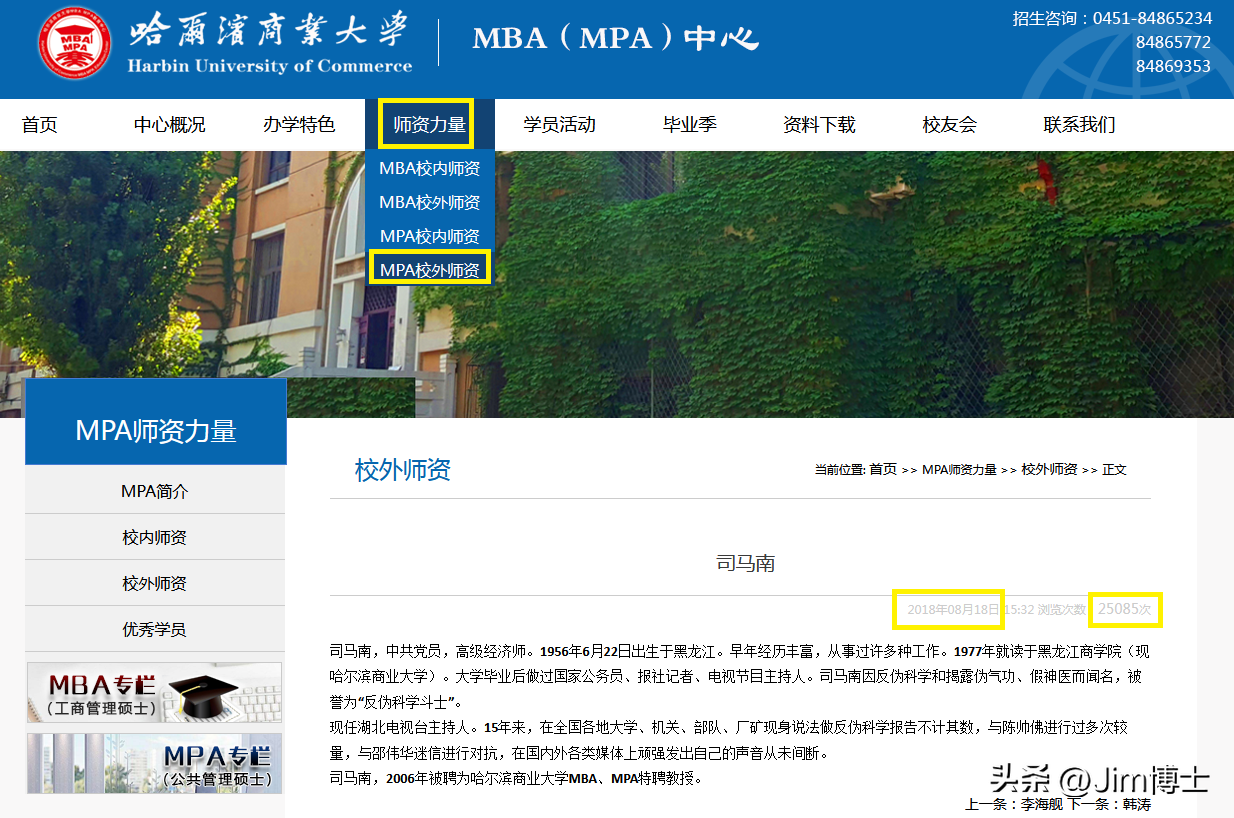Click 校外师资 in the breadcrumb trail
Screen dimensions: 1234x818
(1049, 469)
